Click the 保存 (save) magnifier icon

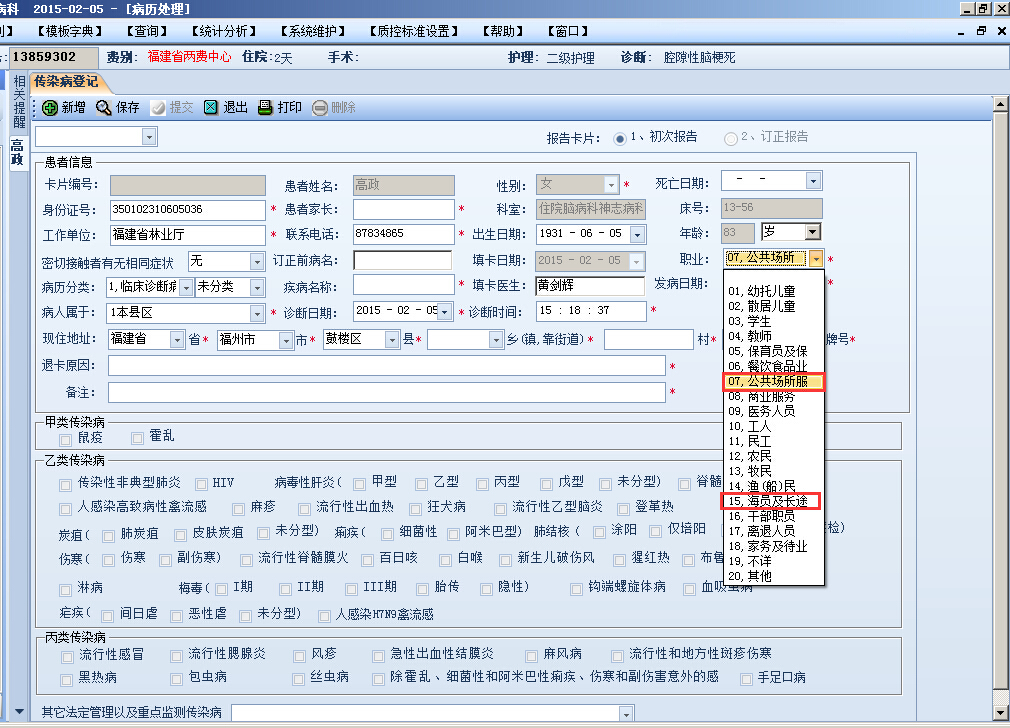click(104, 108)
